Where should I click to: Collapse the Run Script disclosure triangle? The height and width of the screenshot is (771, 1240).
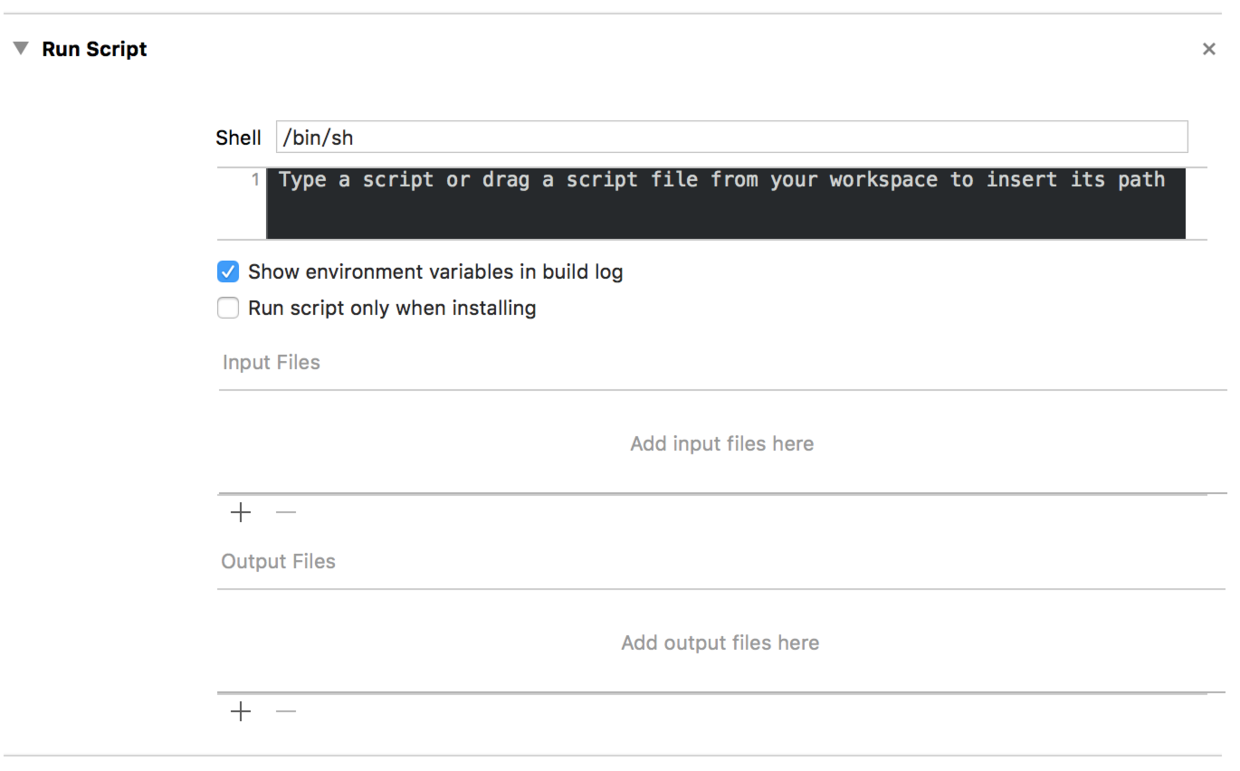20,49
